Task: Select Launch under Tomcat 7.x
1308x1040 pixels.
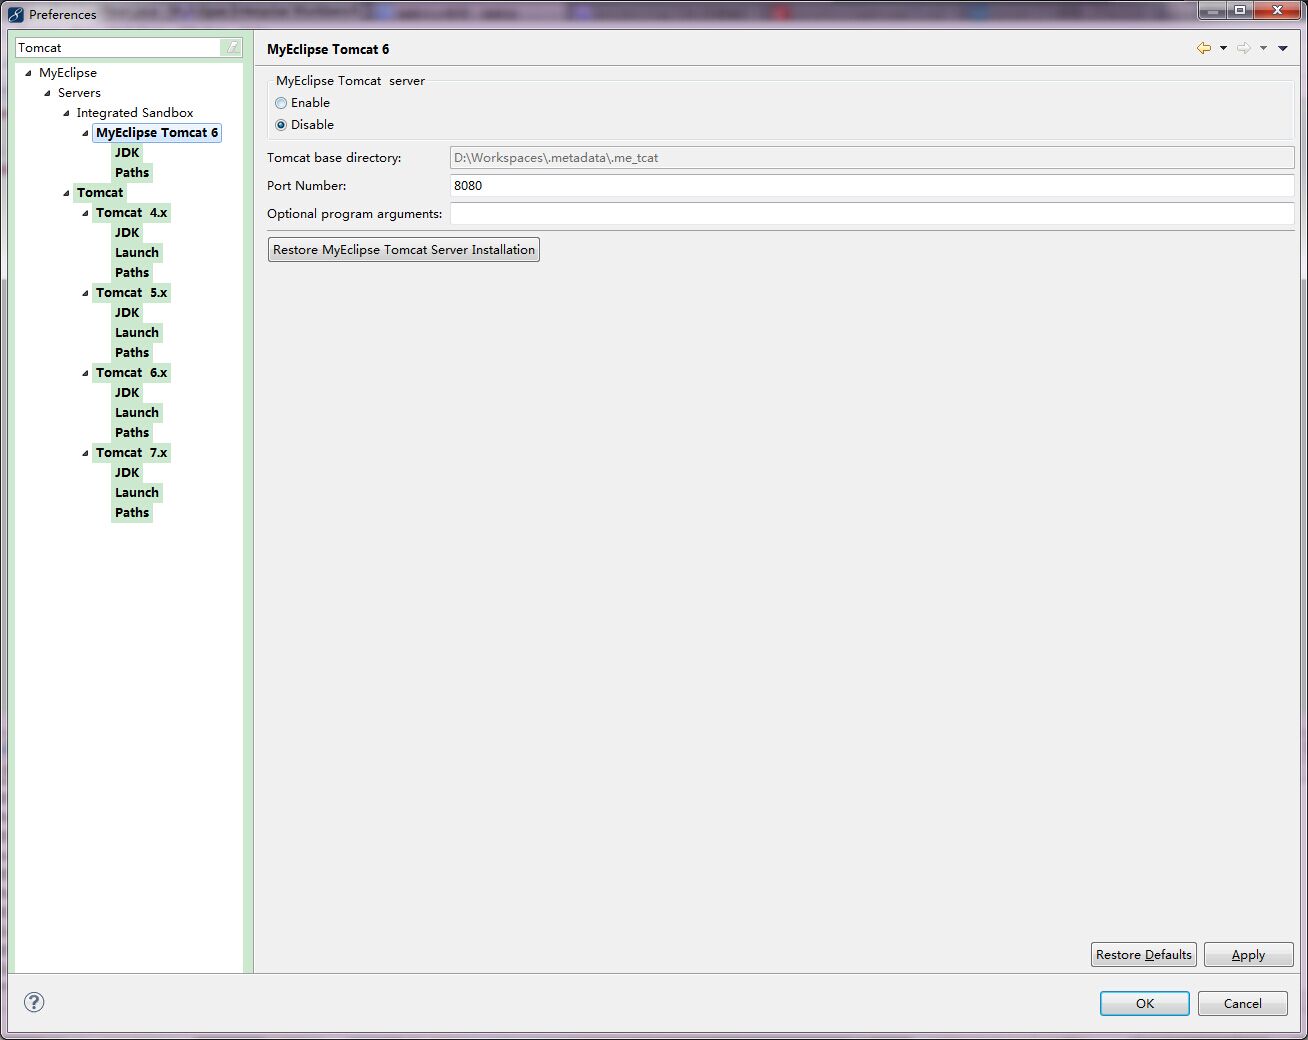Action: pos(137,492)
